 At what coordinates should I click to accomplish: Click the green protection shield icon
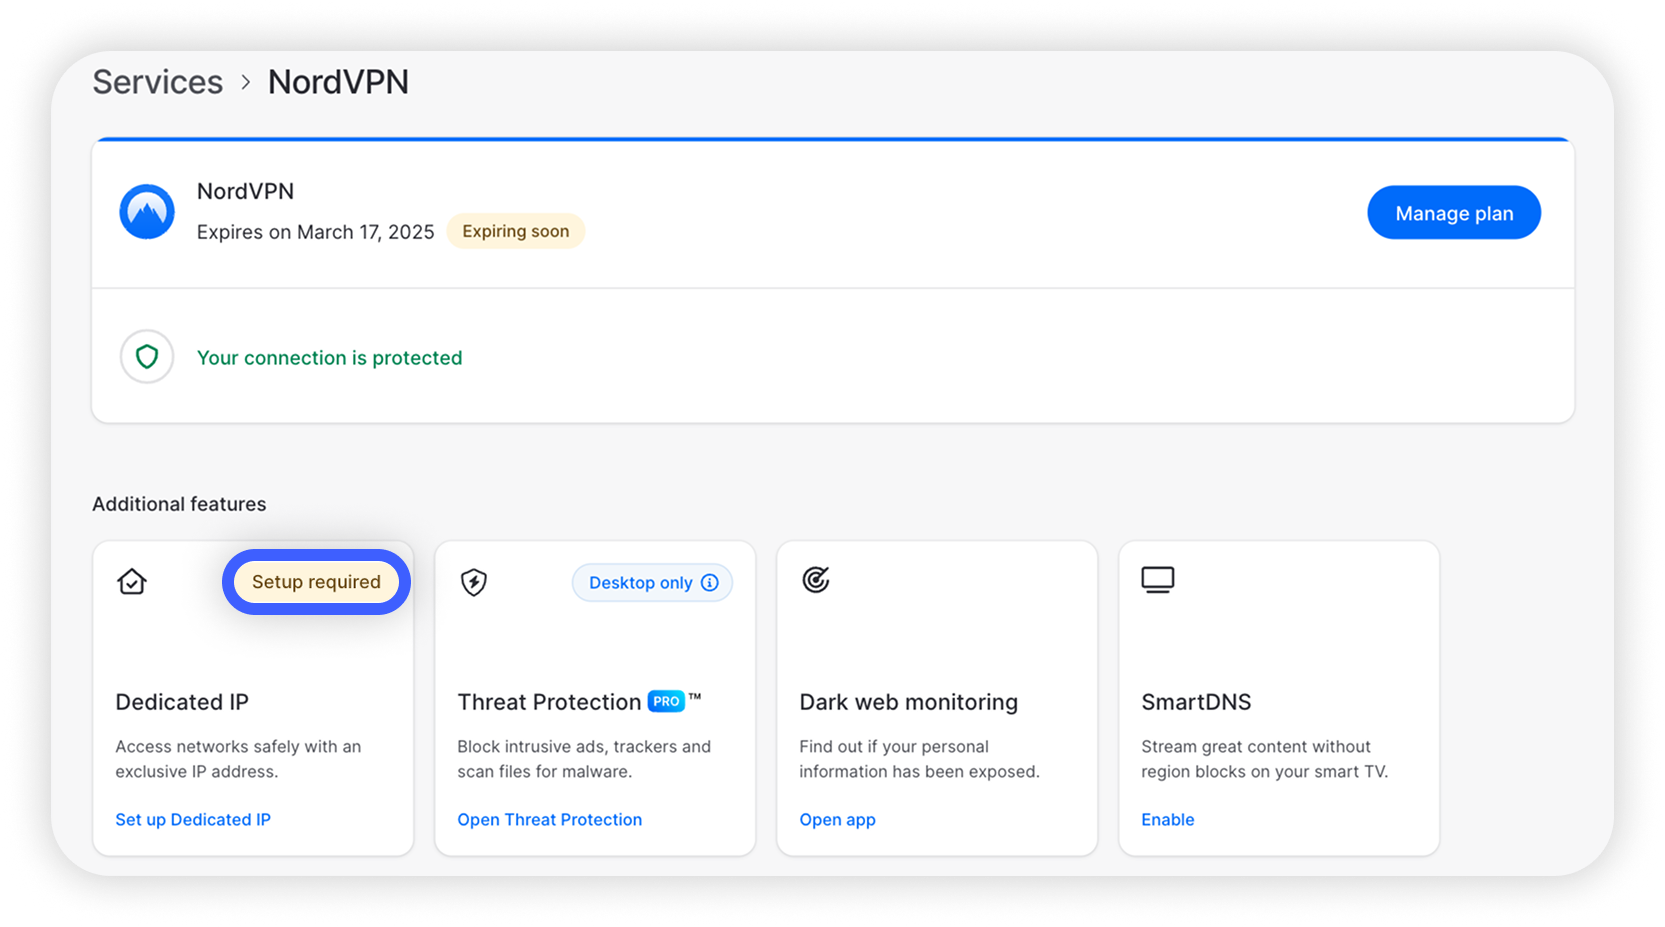click(x=146, y=357)
